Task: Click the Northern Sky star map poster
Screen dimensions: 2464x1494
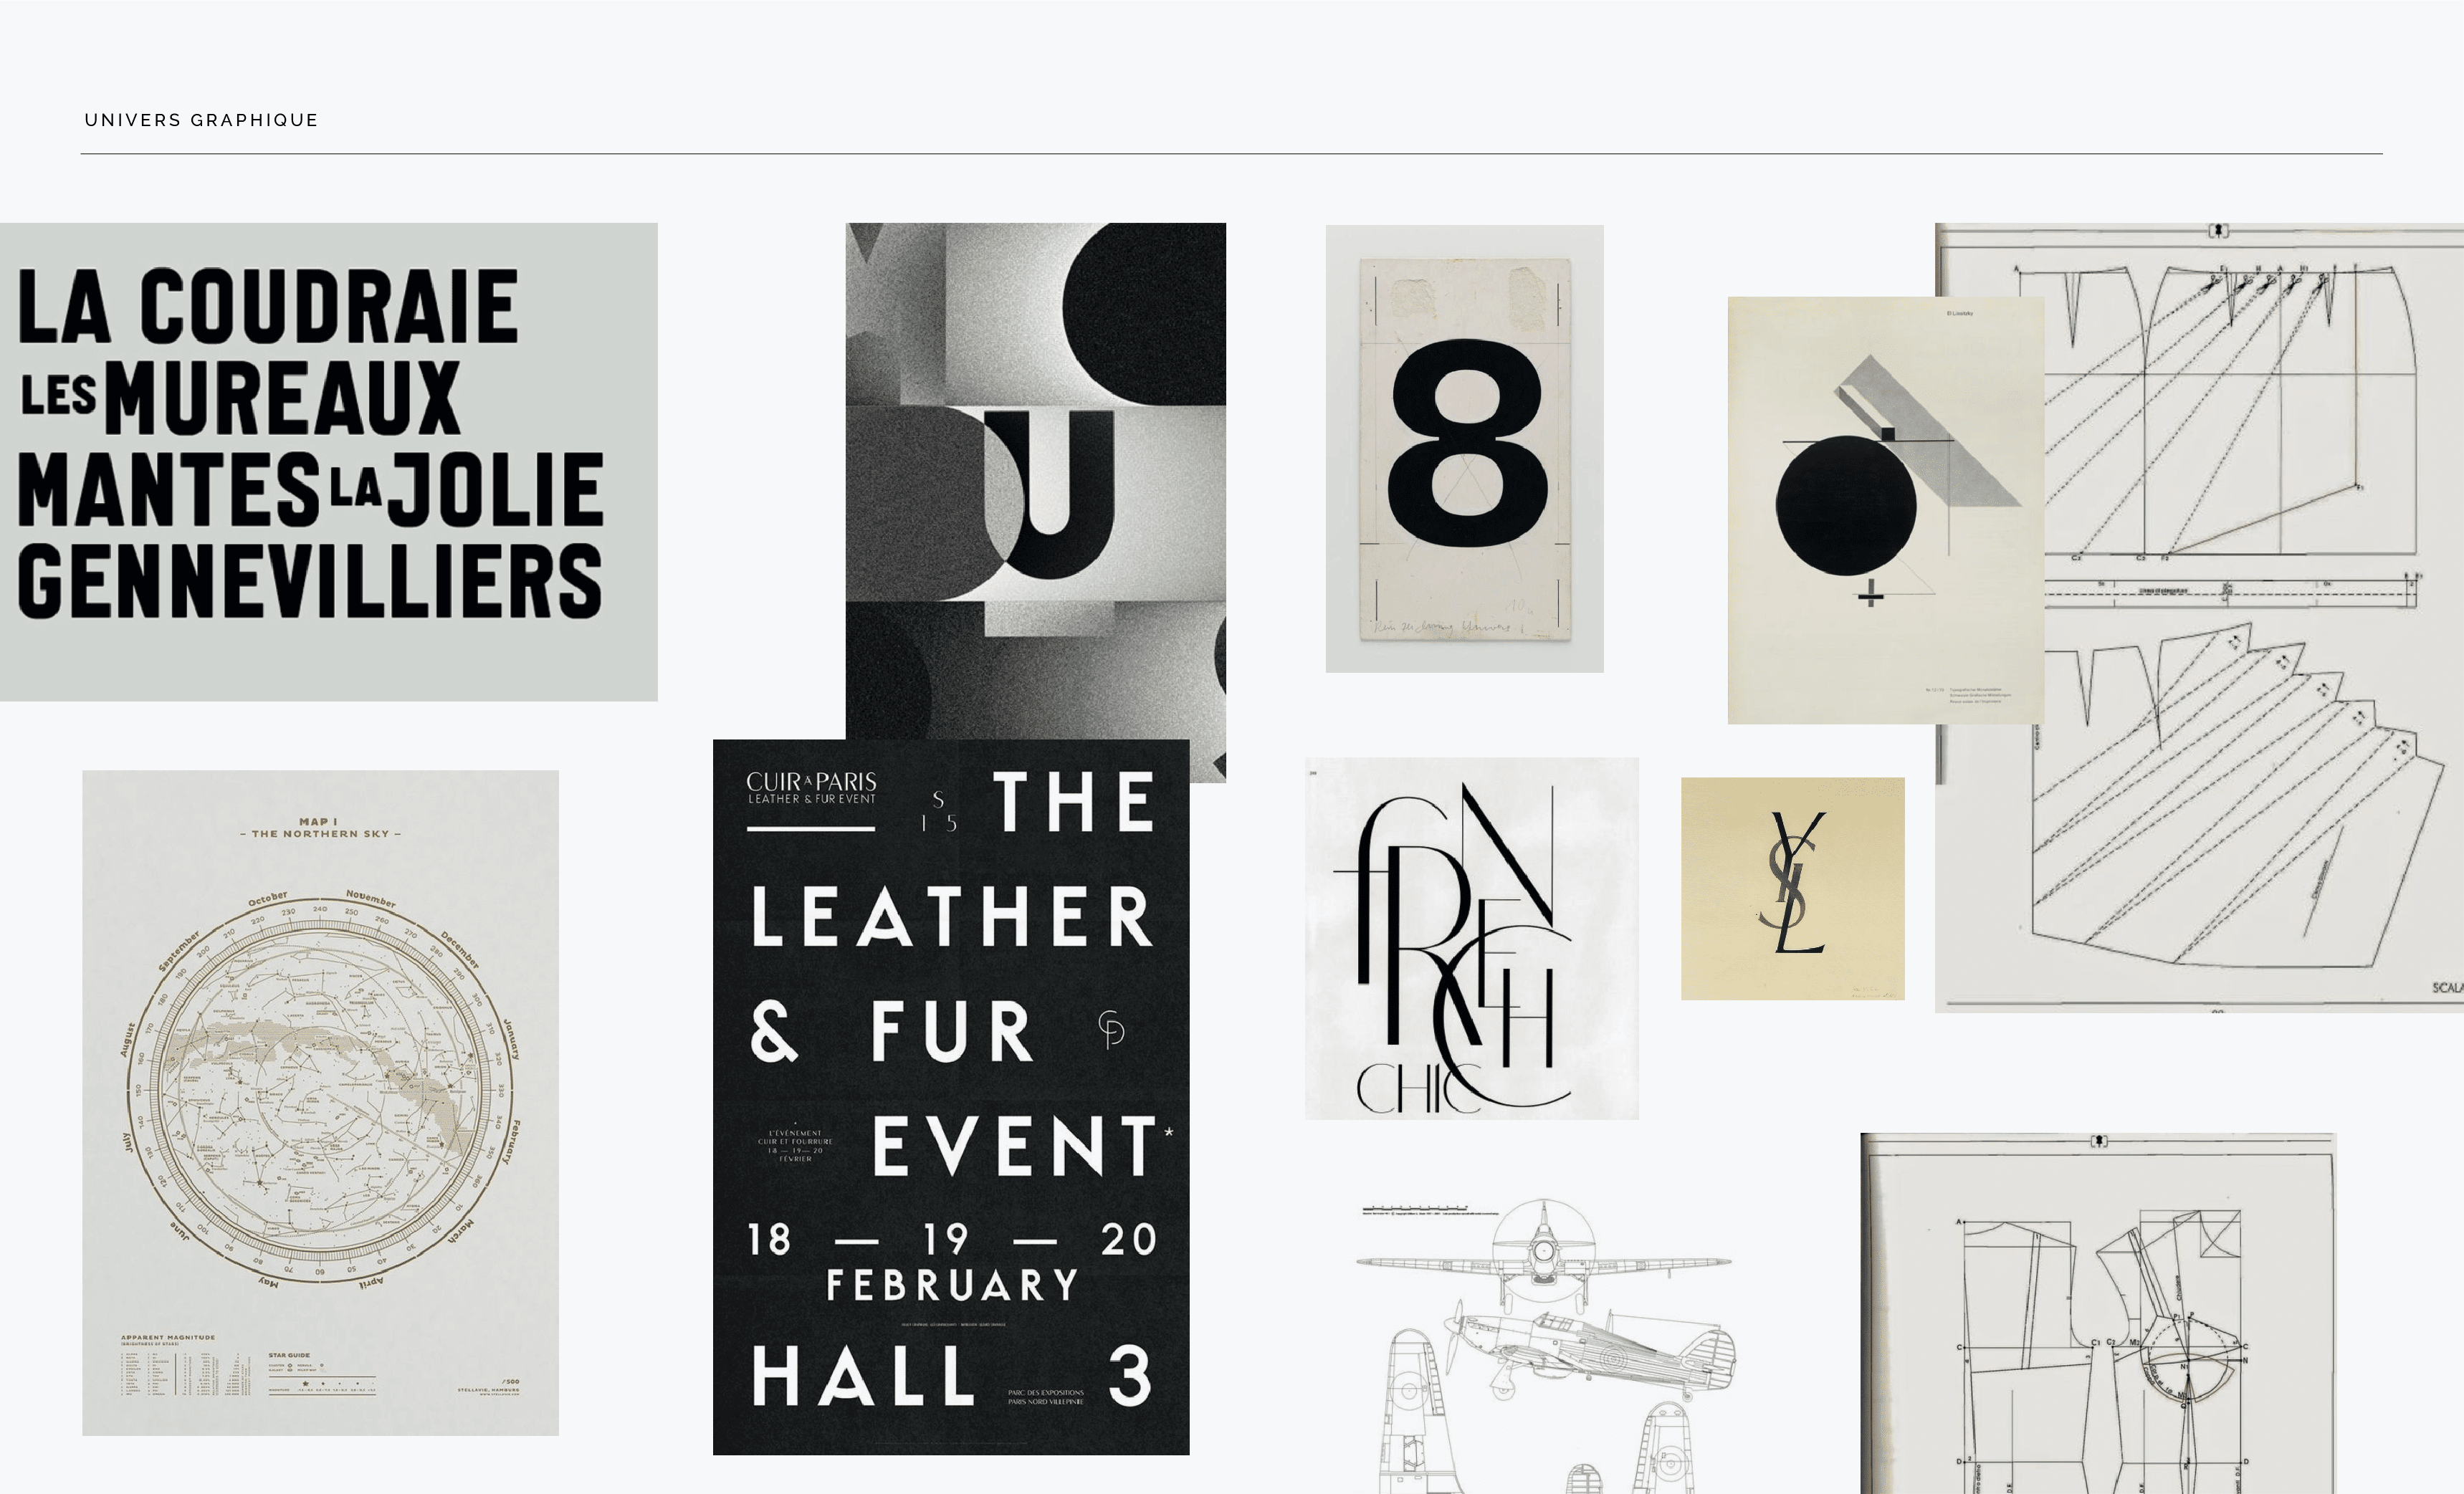Action: click(x=320, y=1103)
